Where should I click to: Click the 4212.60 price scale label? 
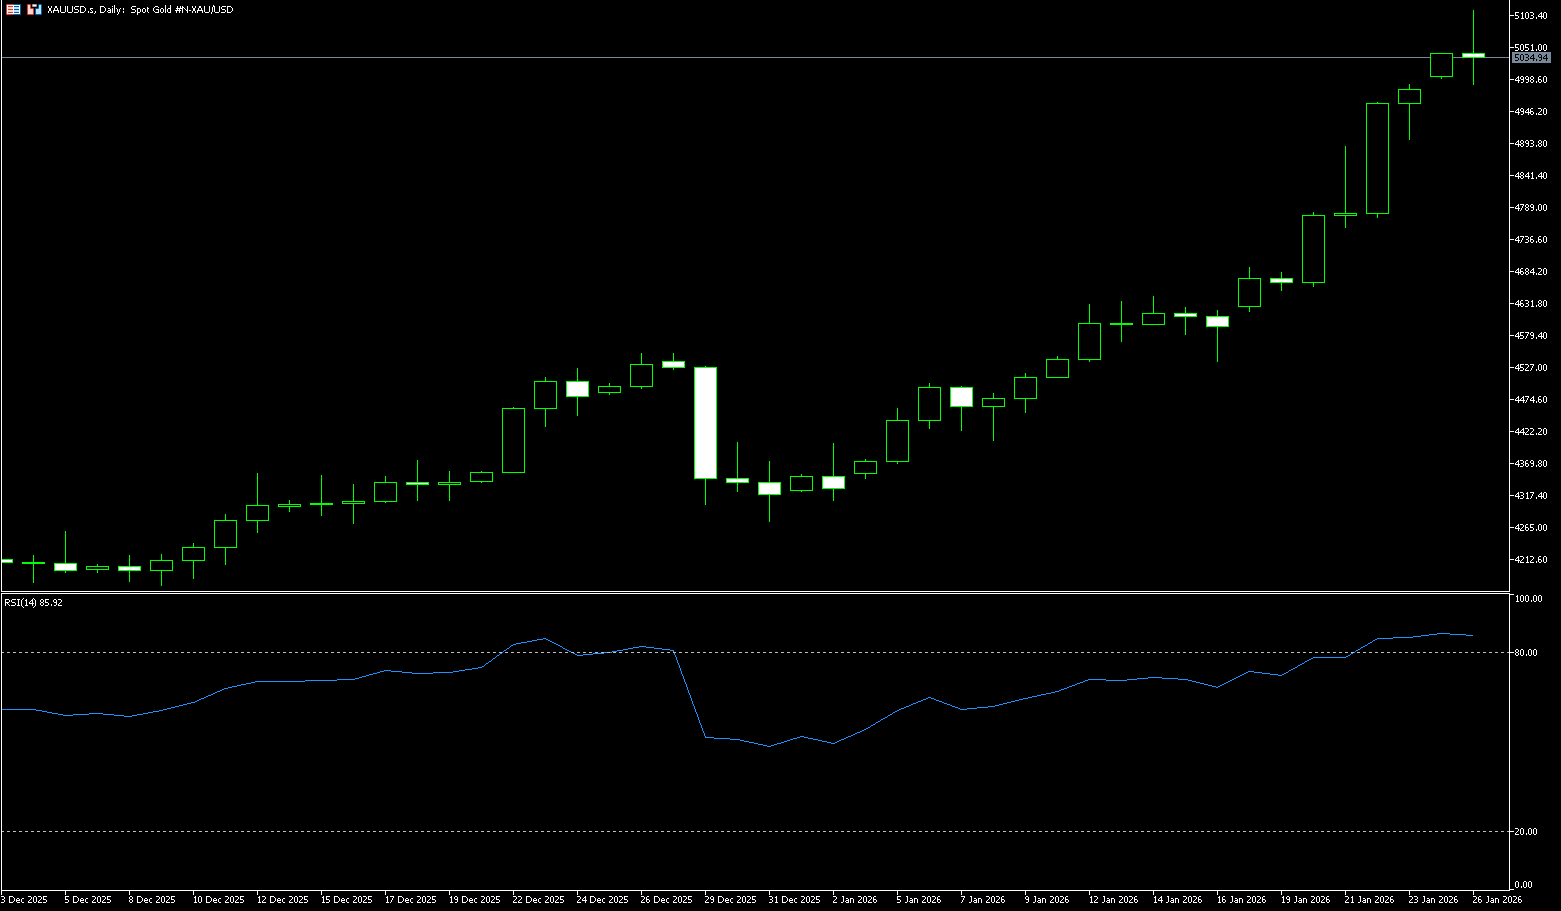[x=1531, y=560]
